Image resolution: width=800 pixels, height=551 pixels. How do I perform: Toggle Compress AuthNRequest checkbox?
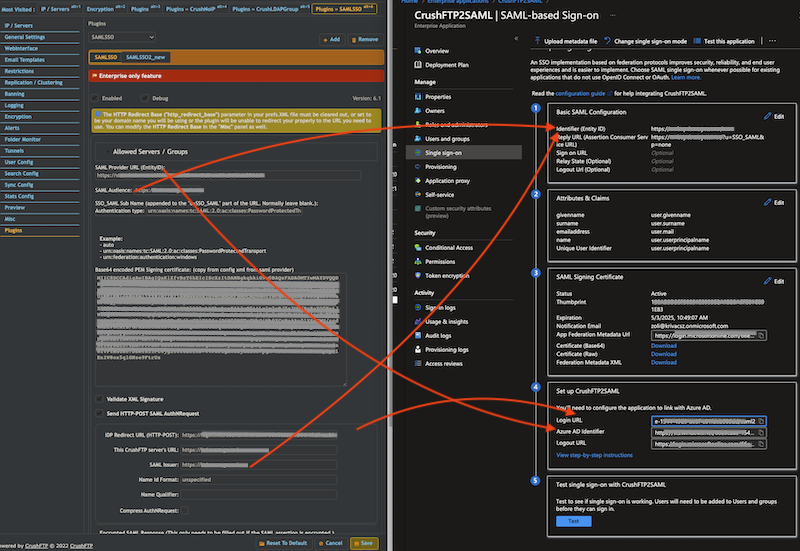click(185, 510)
